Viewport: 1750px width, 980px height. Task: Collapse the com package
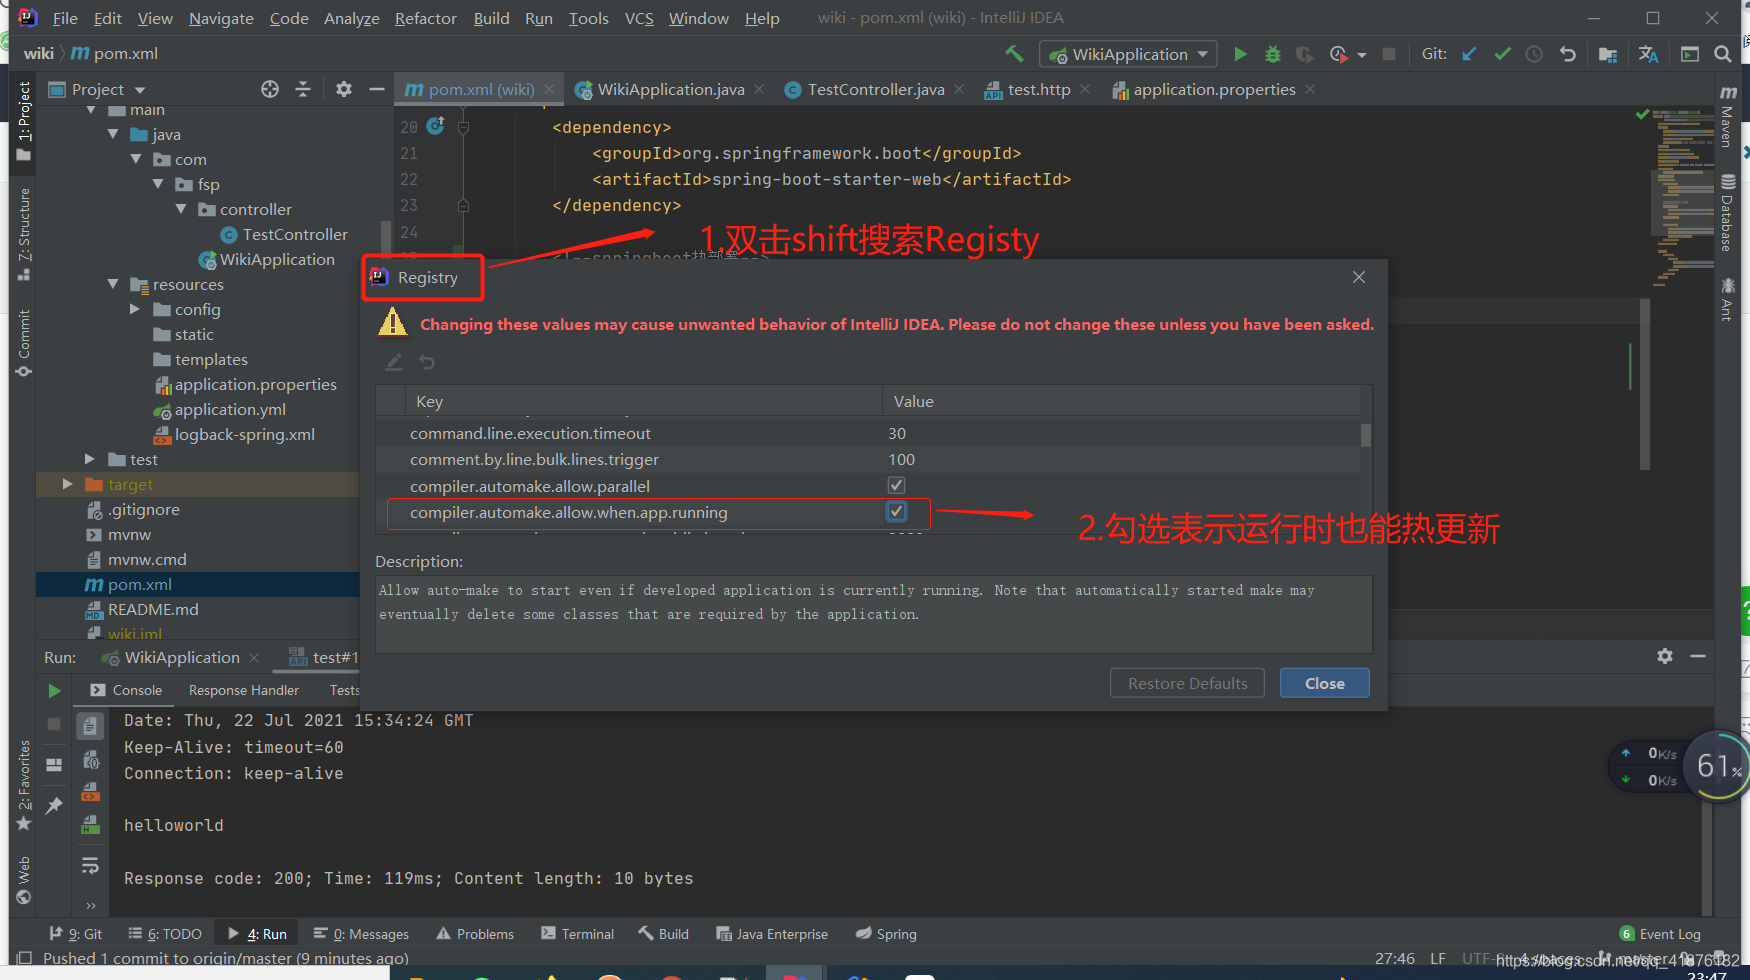coord(136,159)
